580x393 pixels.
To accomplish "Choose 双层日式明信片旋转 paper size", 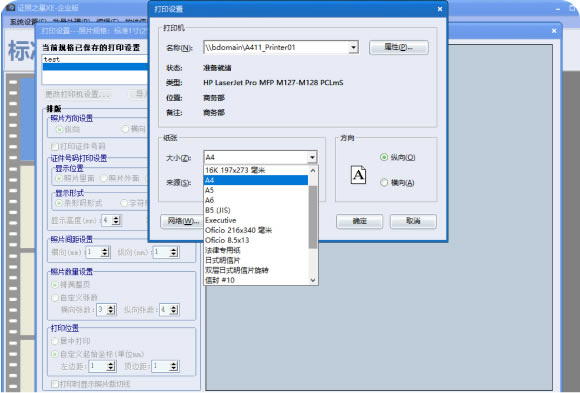I will pos(256,270).
